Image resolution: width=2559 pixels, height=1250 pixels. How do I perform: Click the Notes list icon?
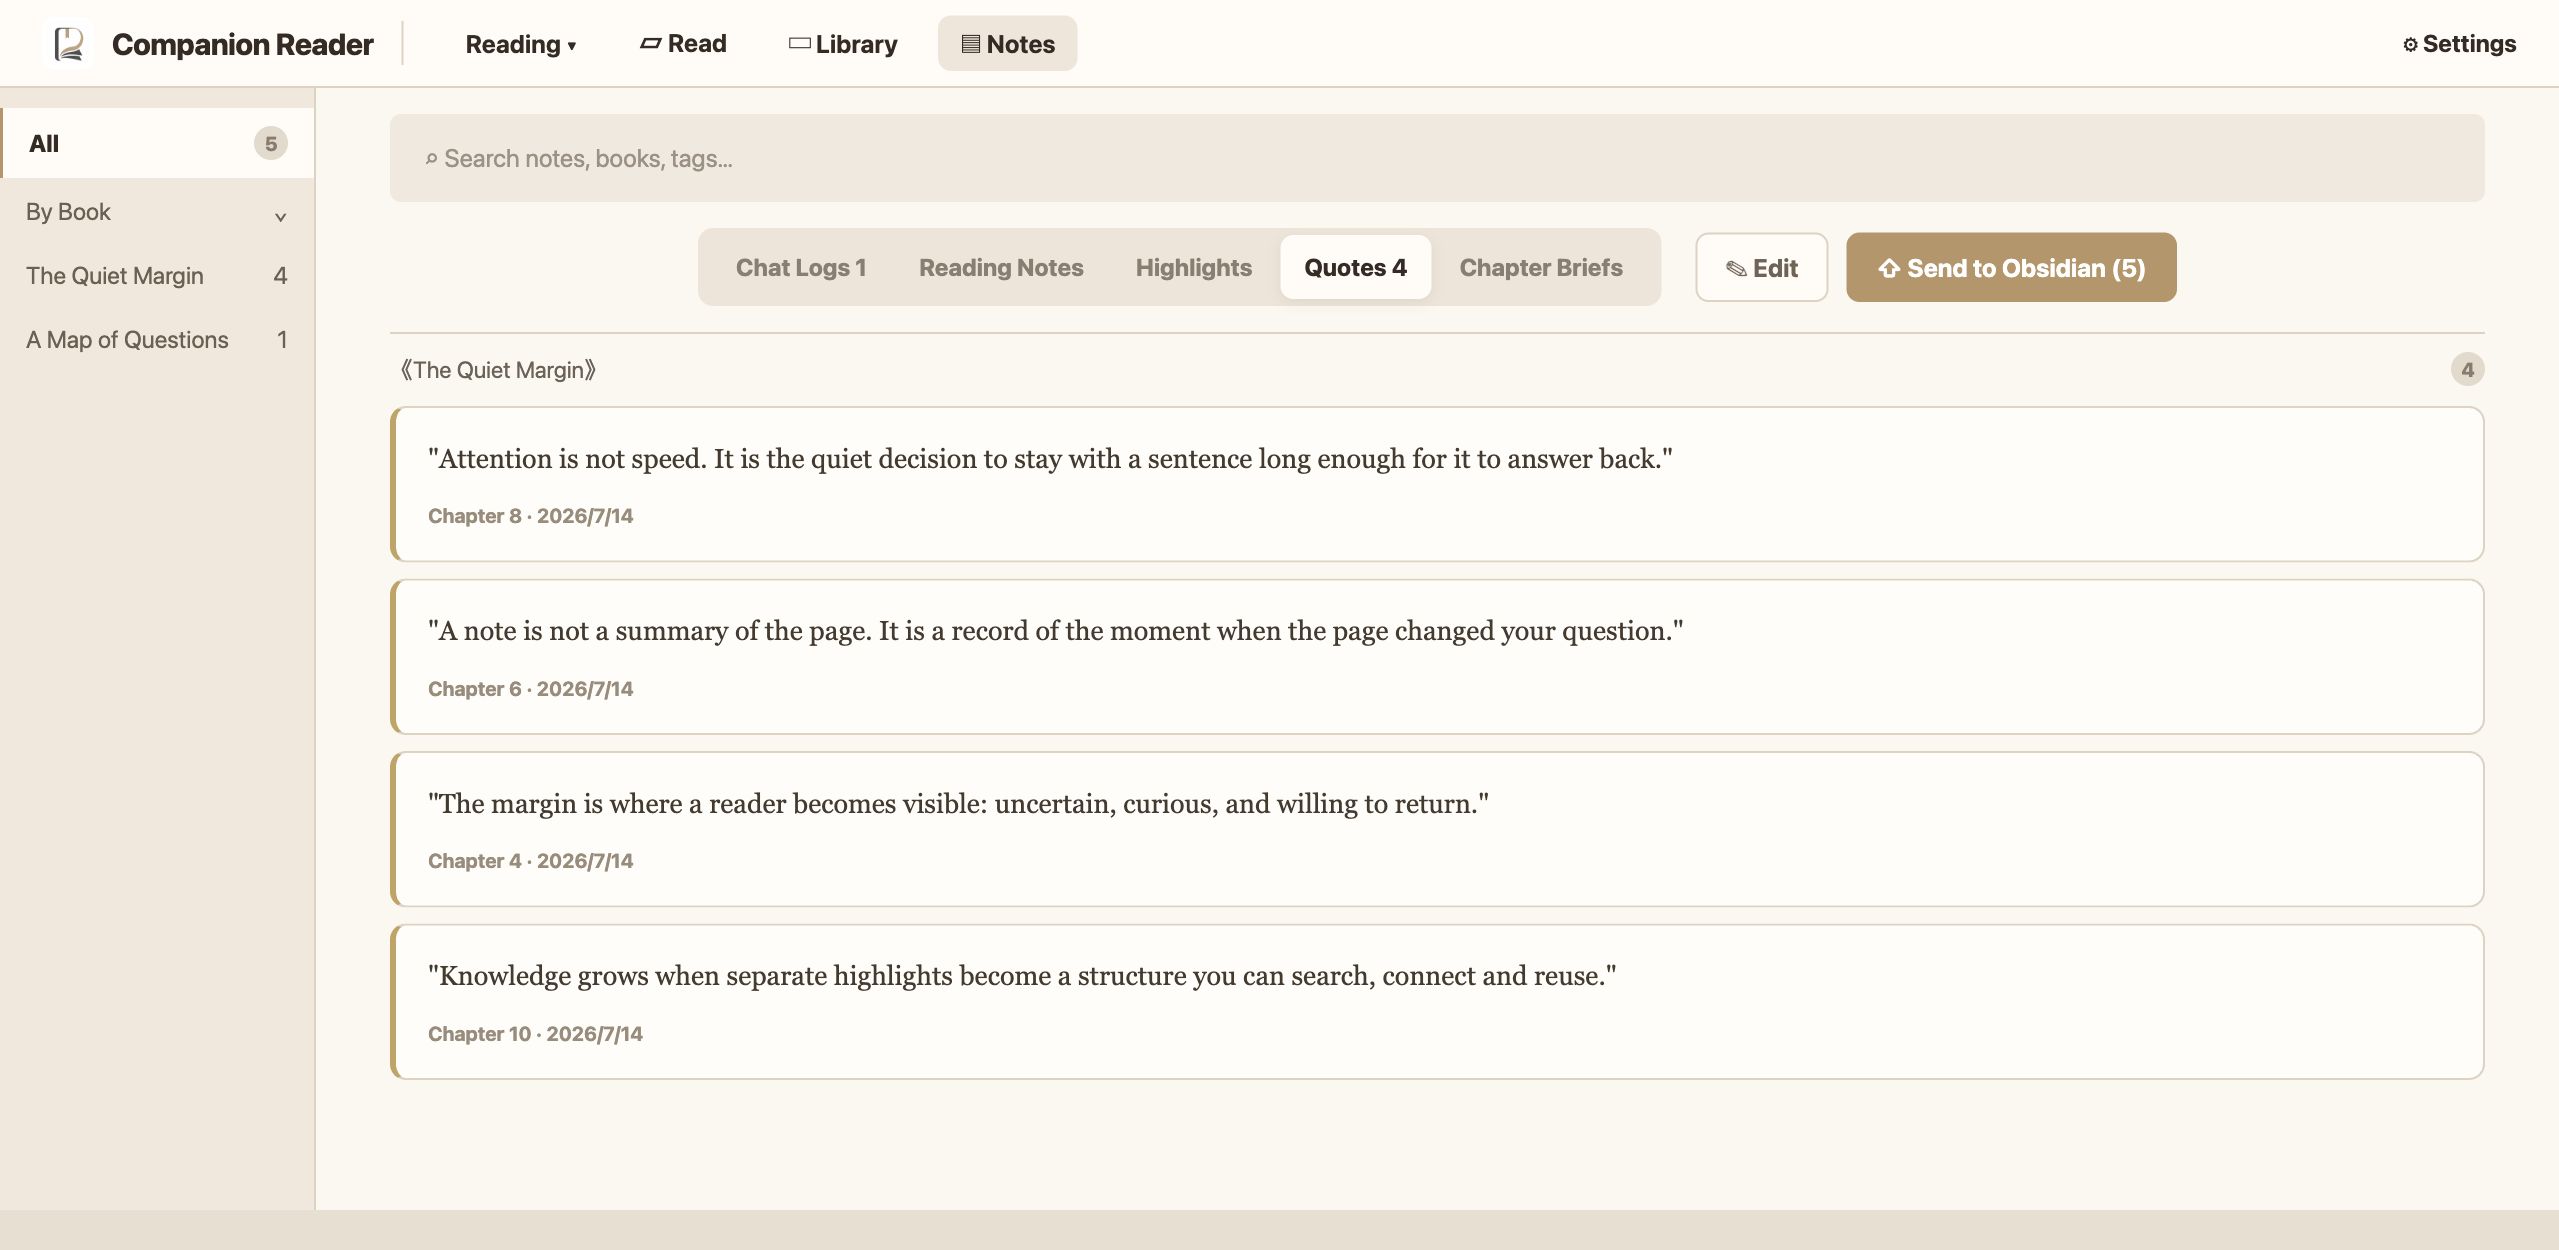coord(970,44)
